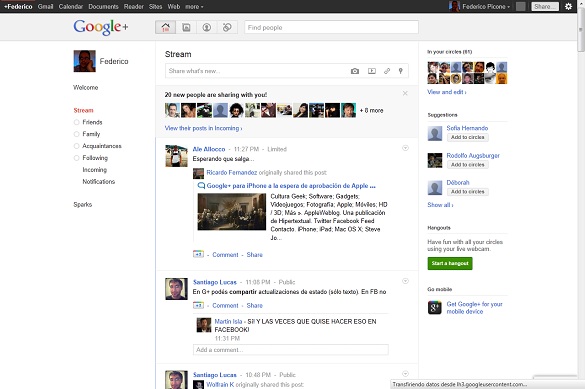Open Reader from top bar
This screenshot has height=389, width=585.
click(x=134, y=6)
